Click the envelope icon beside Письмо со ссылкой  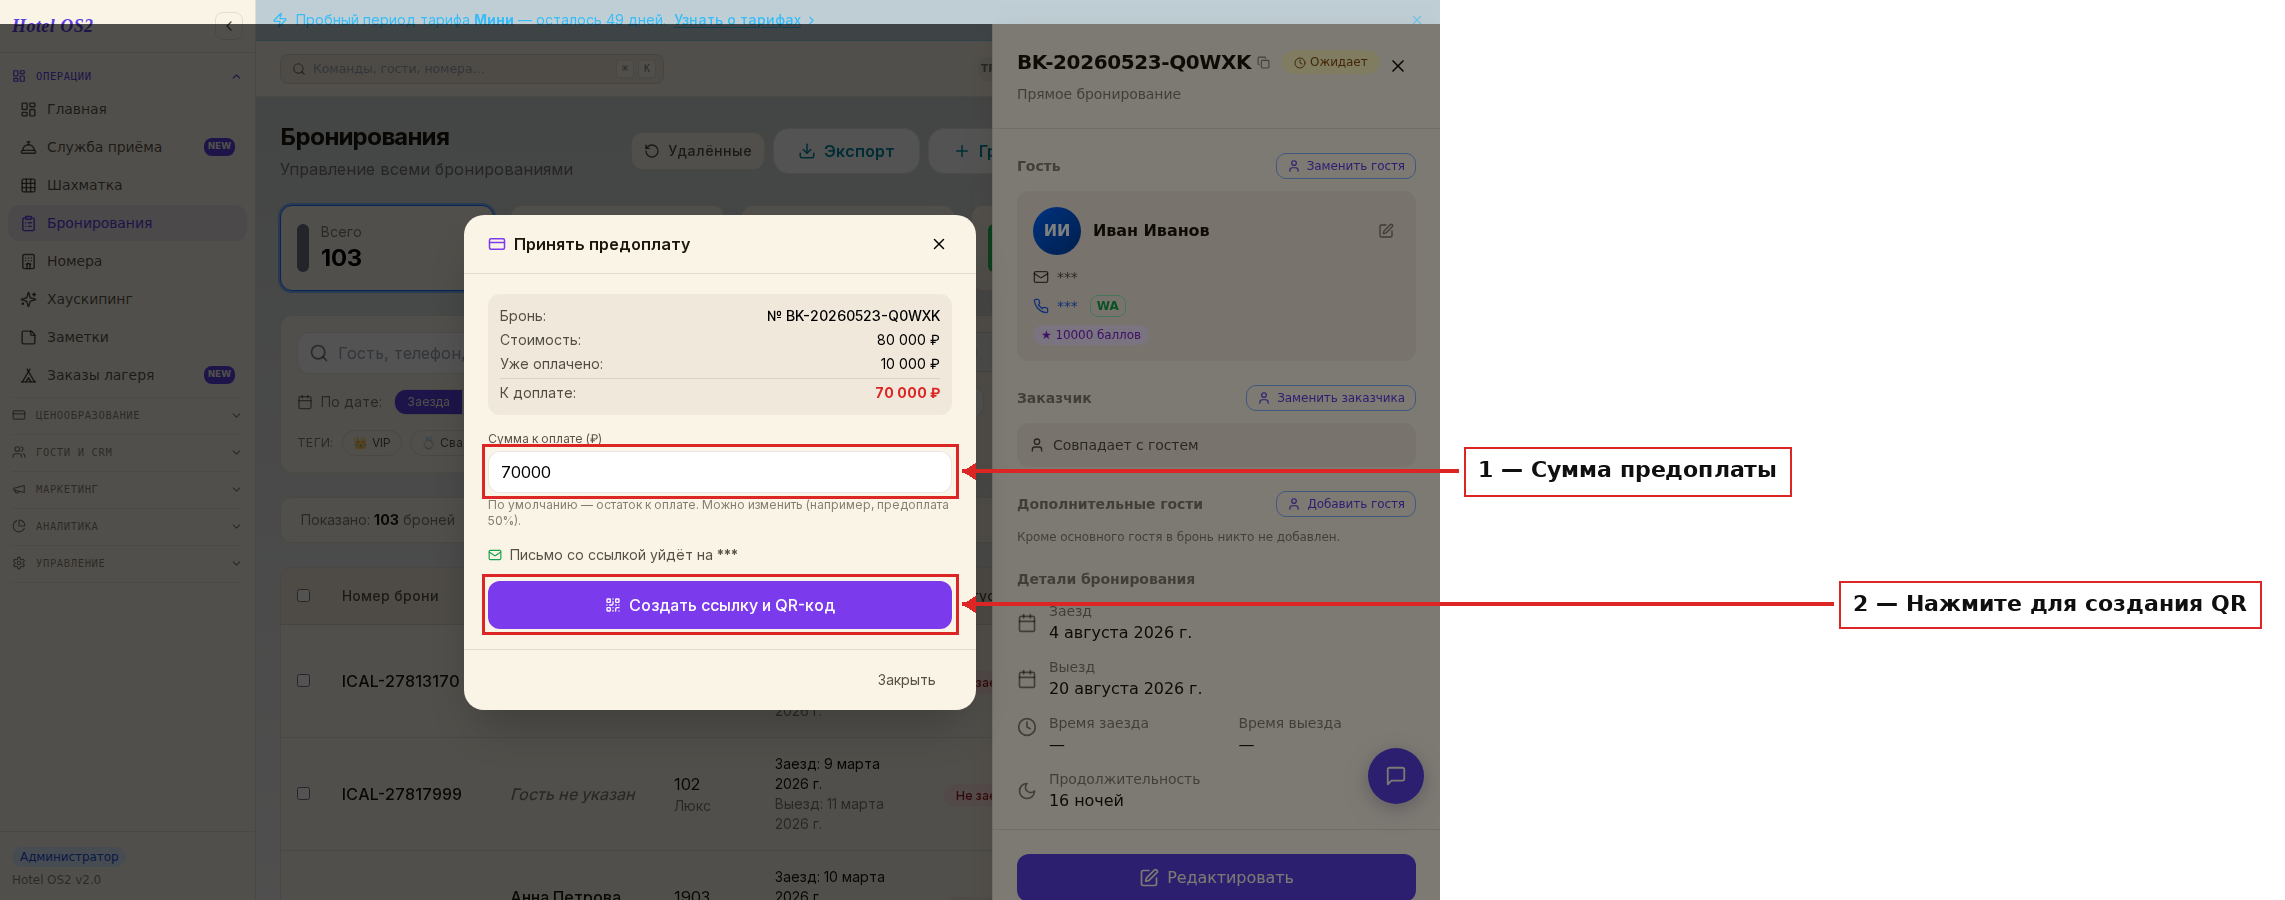495,555
